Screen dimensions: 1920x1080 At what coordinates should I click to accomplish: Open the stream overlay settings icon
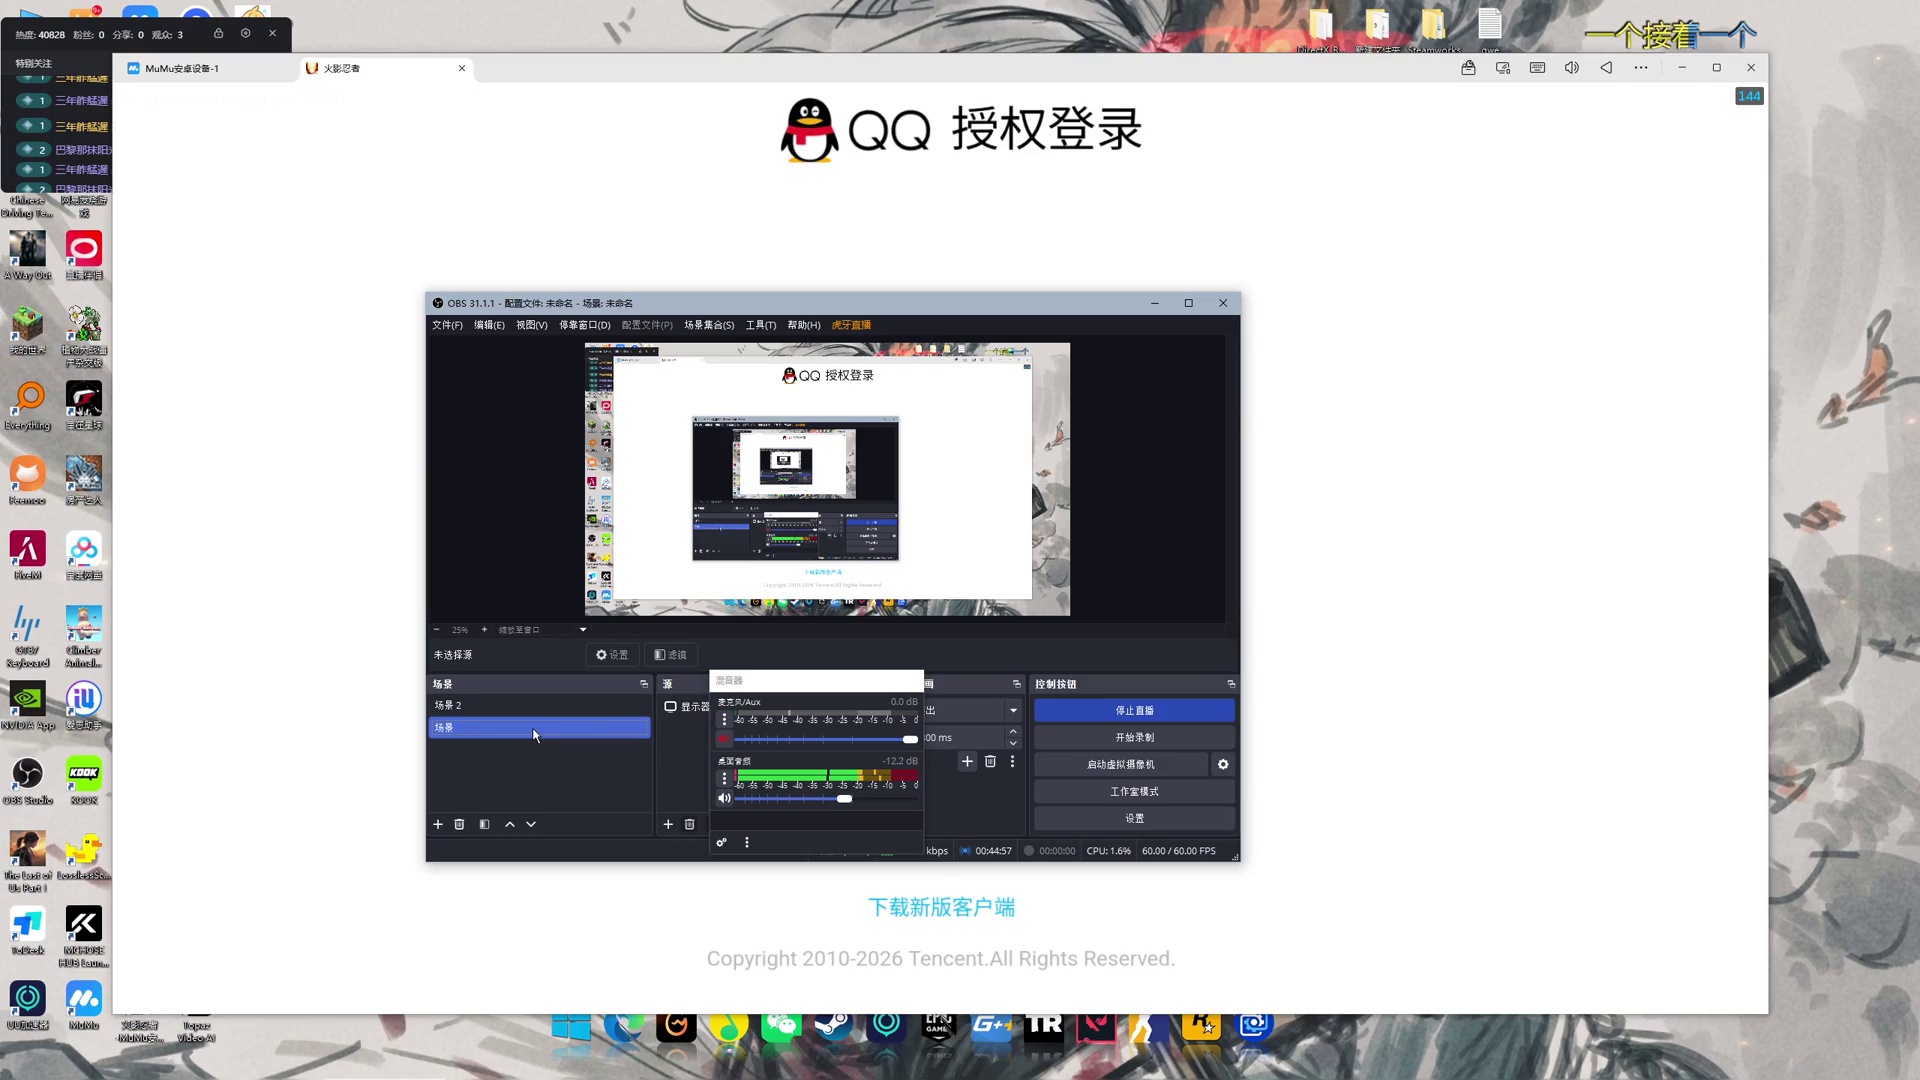[245, 34]
